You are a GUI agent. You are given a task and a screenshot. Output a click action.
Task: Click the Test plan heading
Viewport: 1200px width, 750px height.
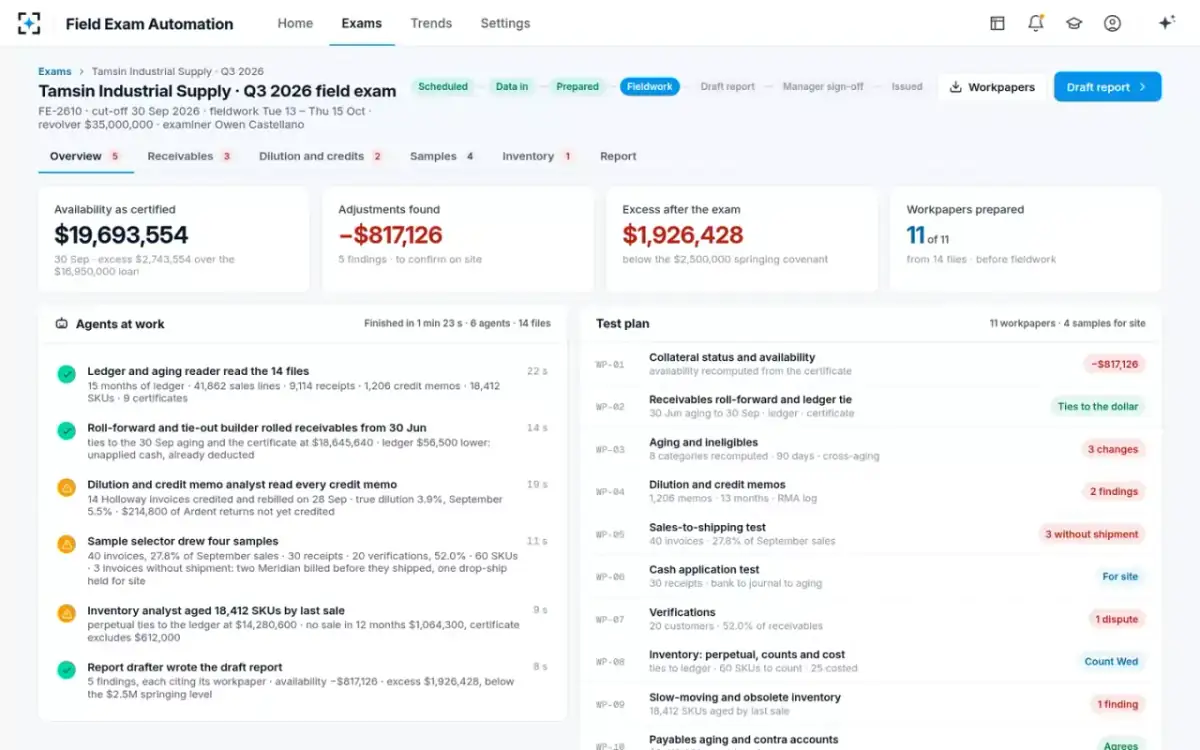click(623, 324)
